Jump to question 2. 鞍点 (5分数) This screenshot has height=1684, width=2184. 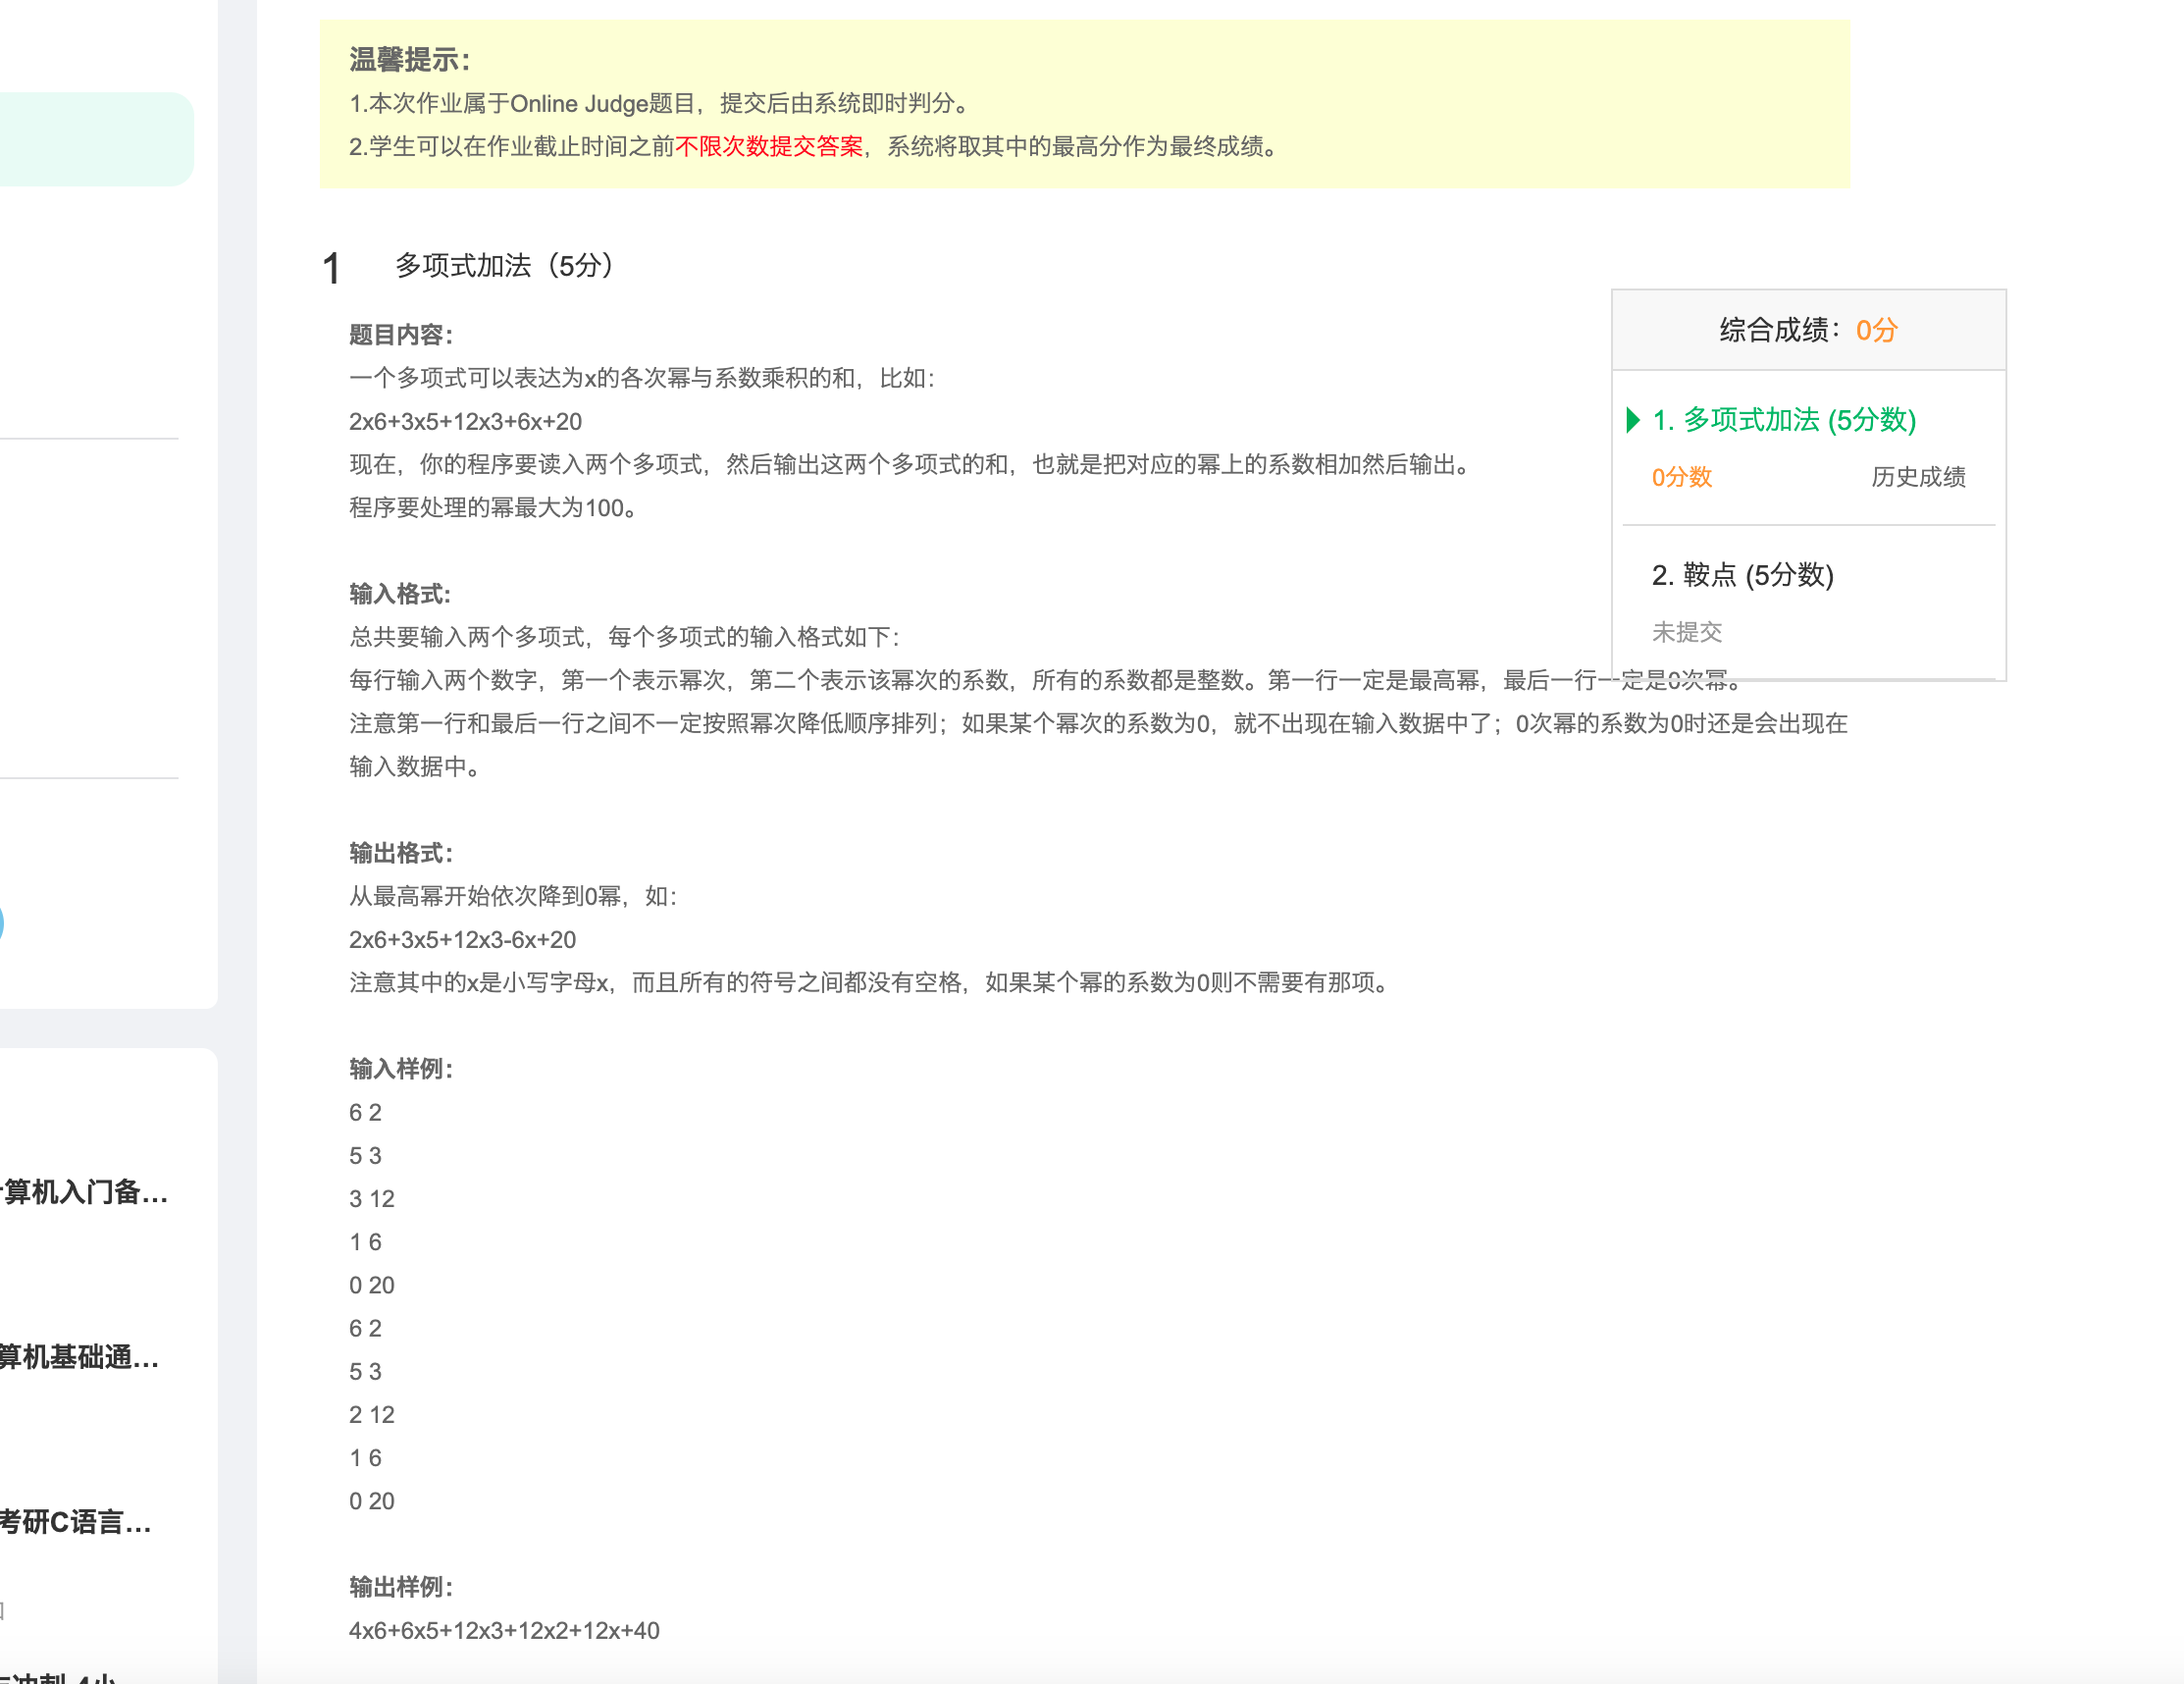pos(1742,575)
